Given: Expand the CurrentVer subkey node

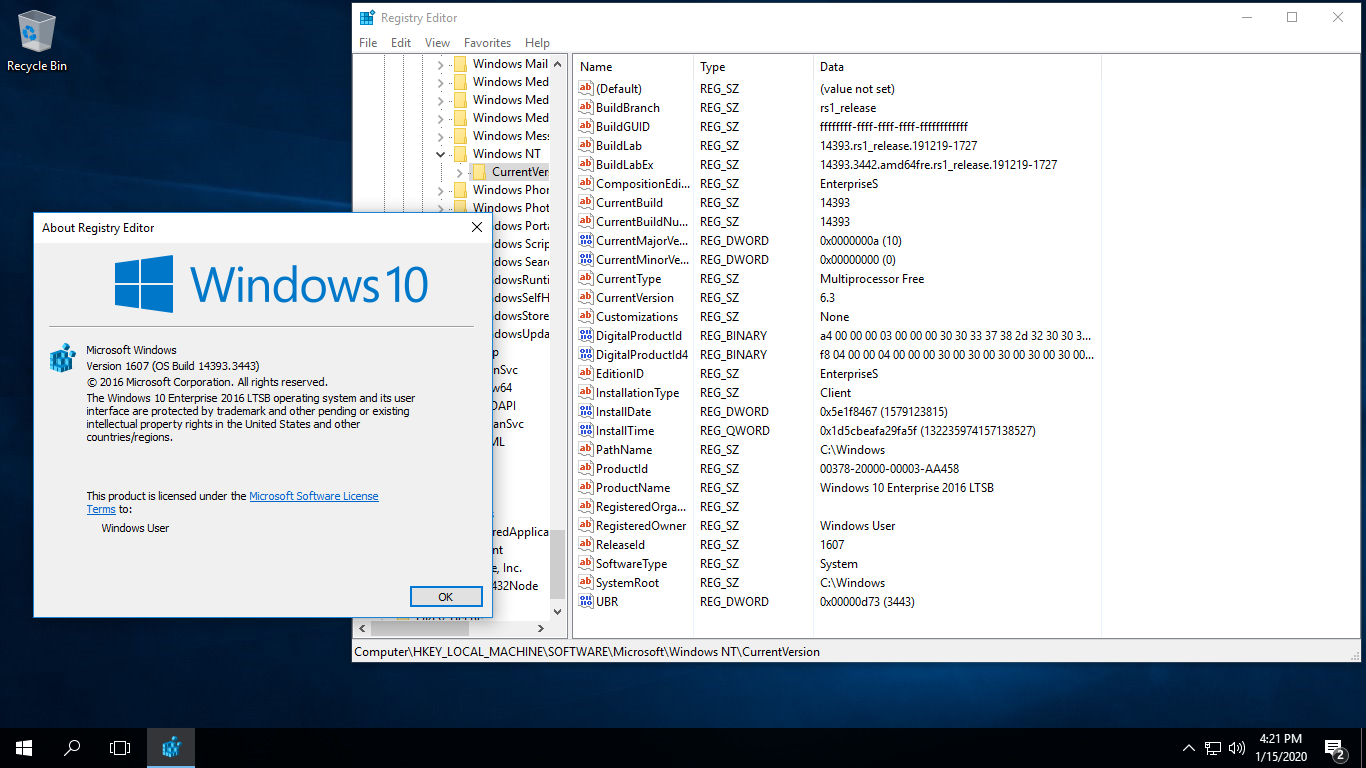Looking at the screenshot, I should (x=459, y=172).
